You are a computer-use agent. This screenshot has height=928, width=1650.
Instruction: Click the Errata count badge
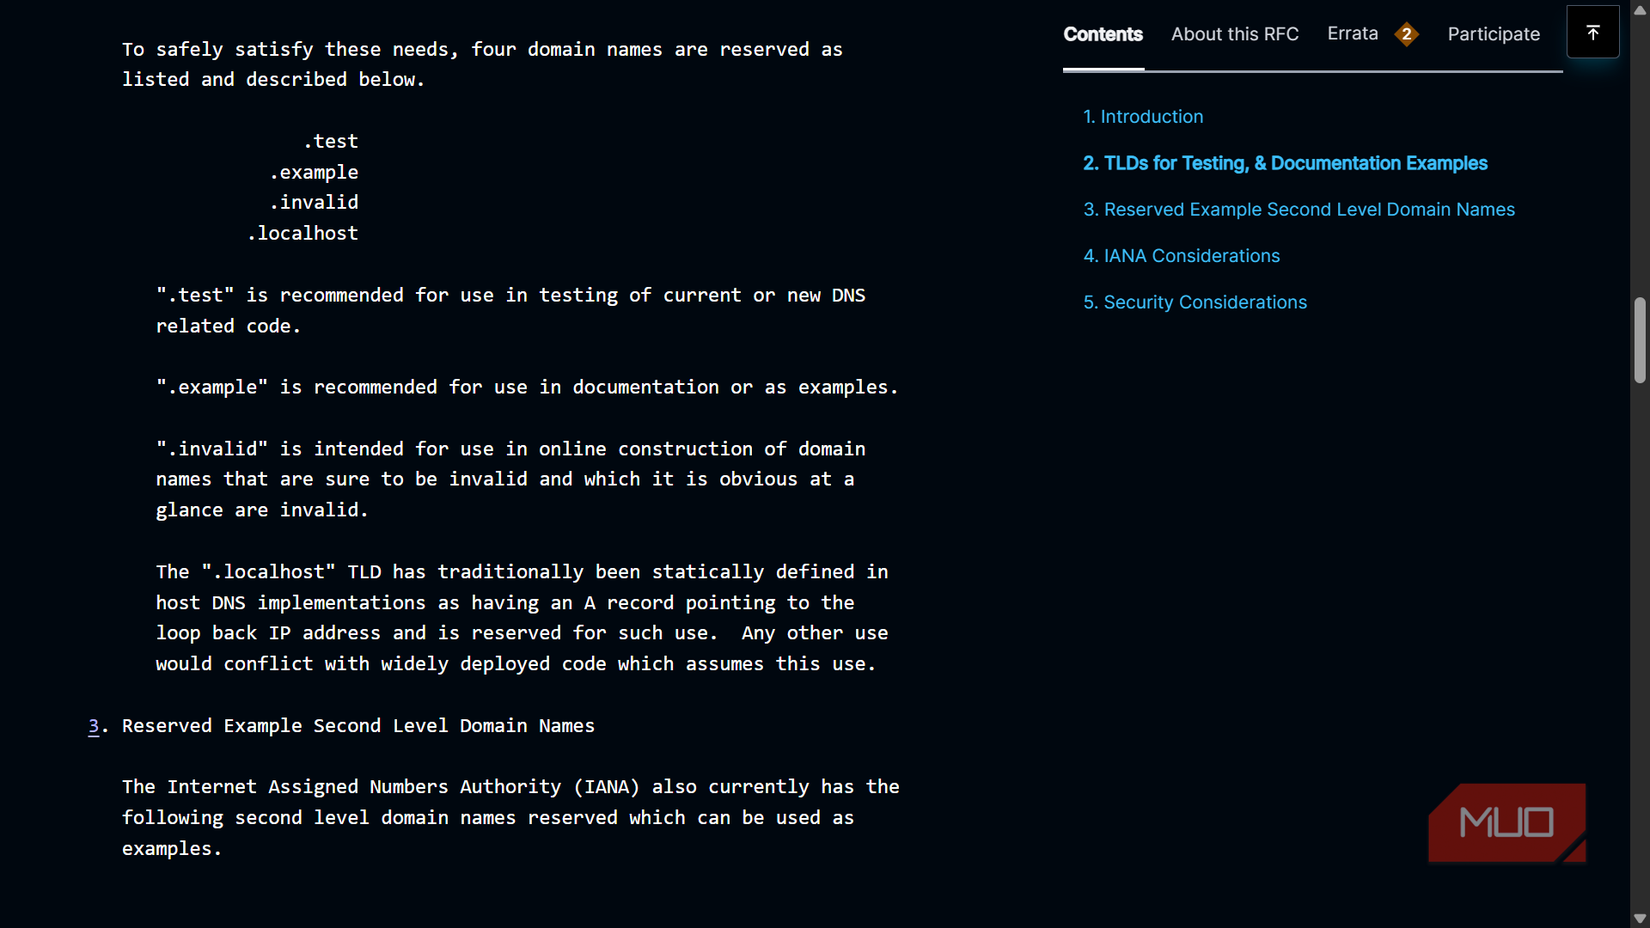tap(1406, 34)
